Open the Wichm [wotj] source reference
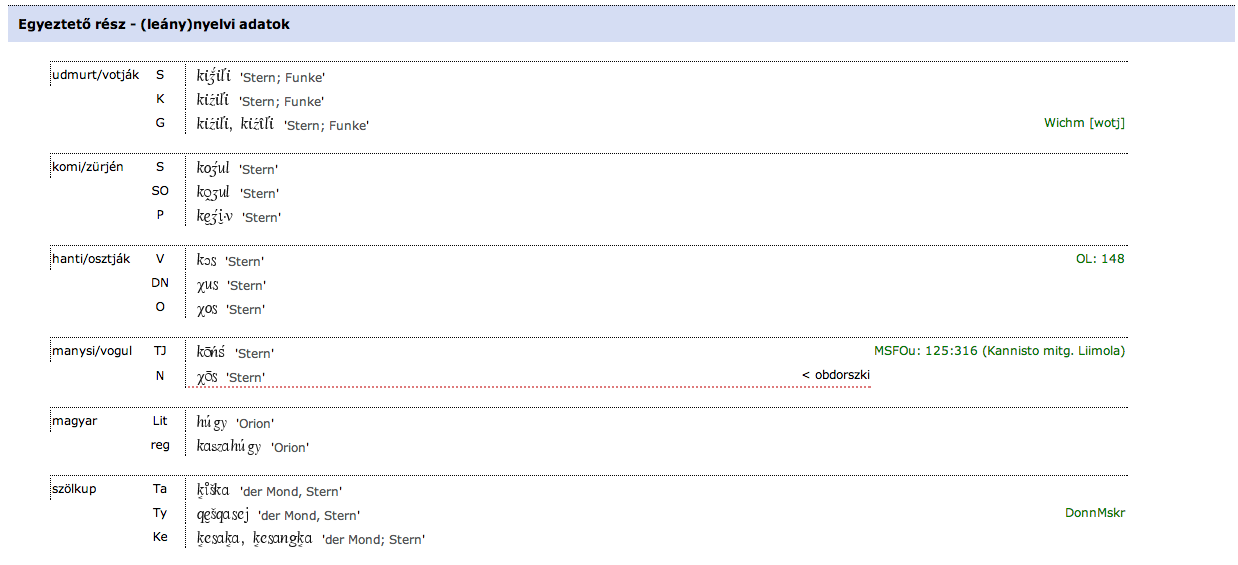The width and height of the screenshot is (1238, 565). (x=1084, y=123)
